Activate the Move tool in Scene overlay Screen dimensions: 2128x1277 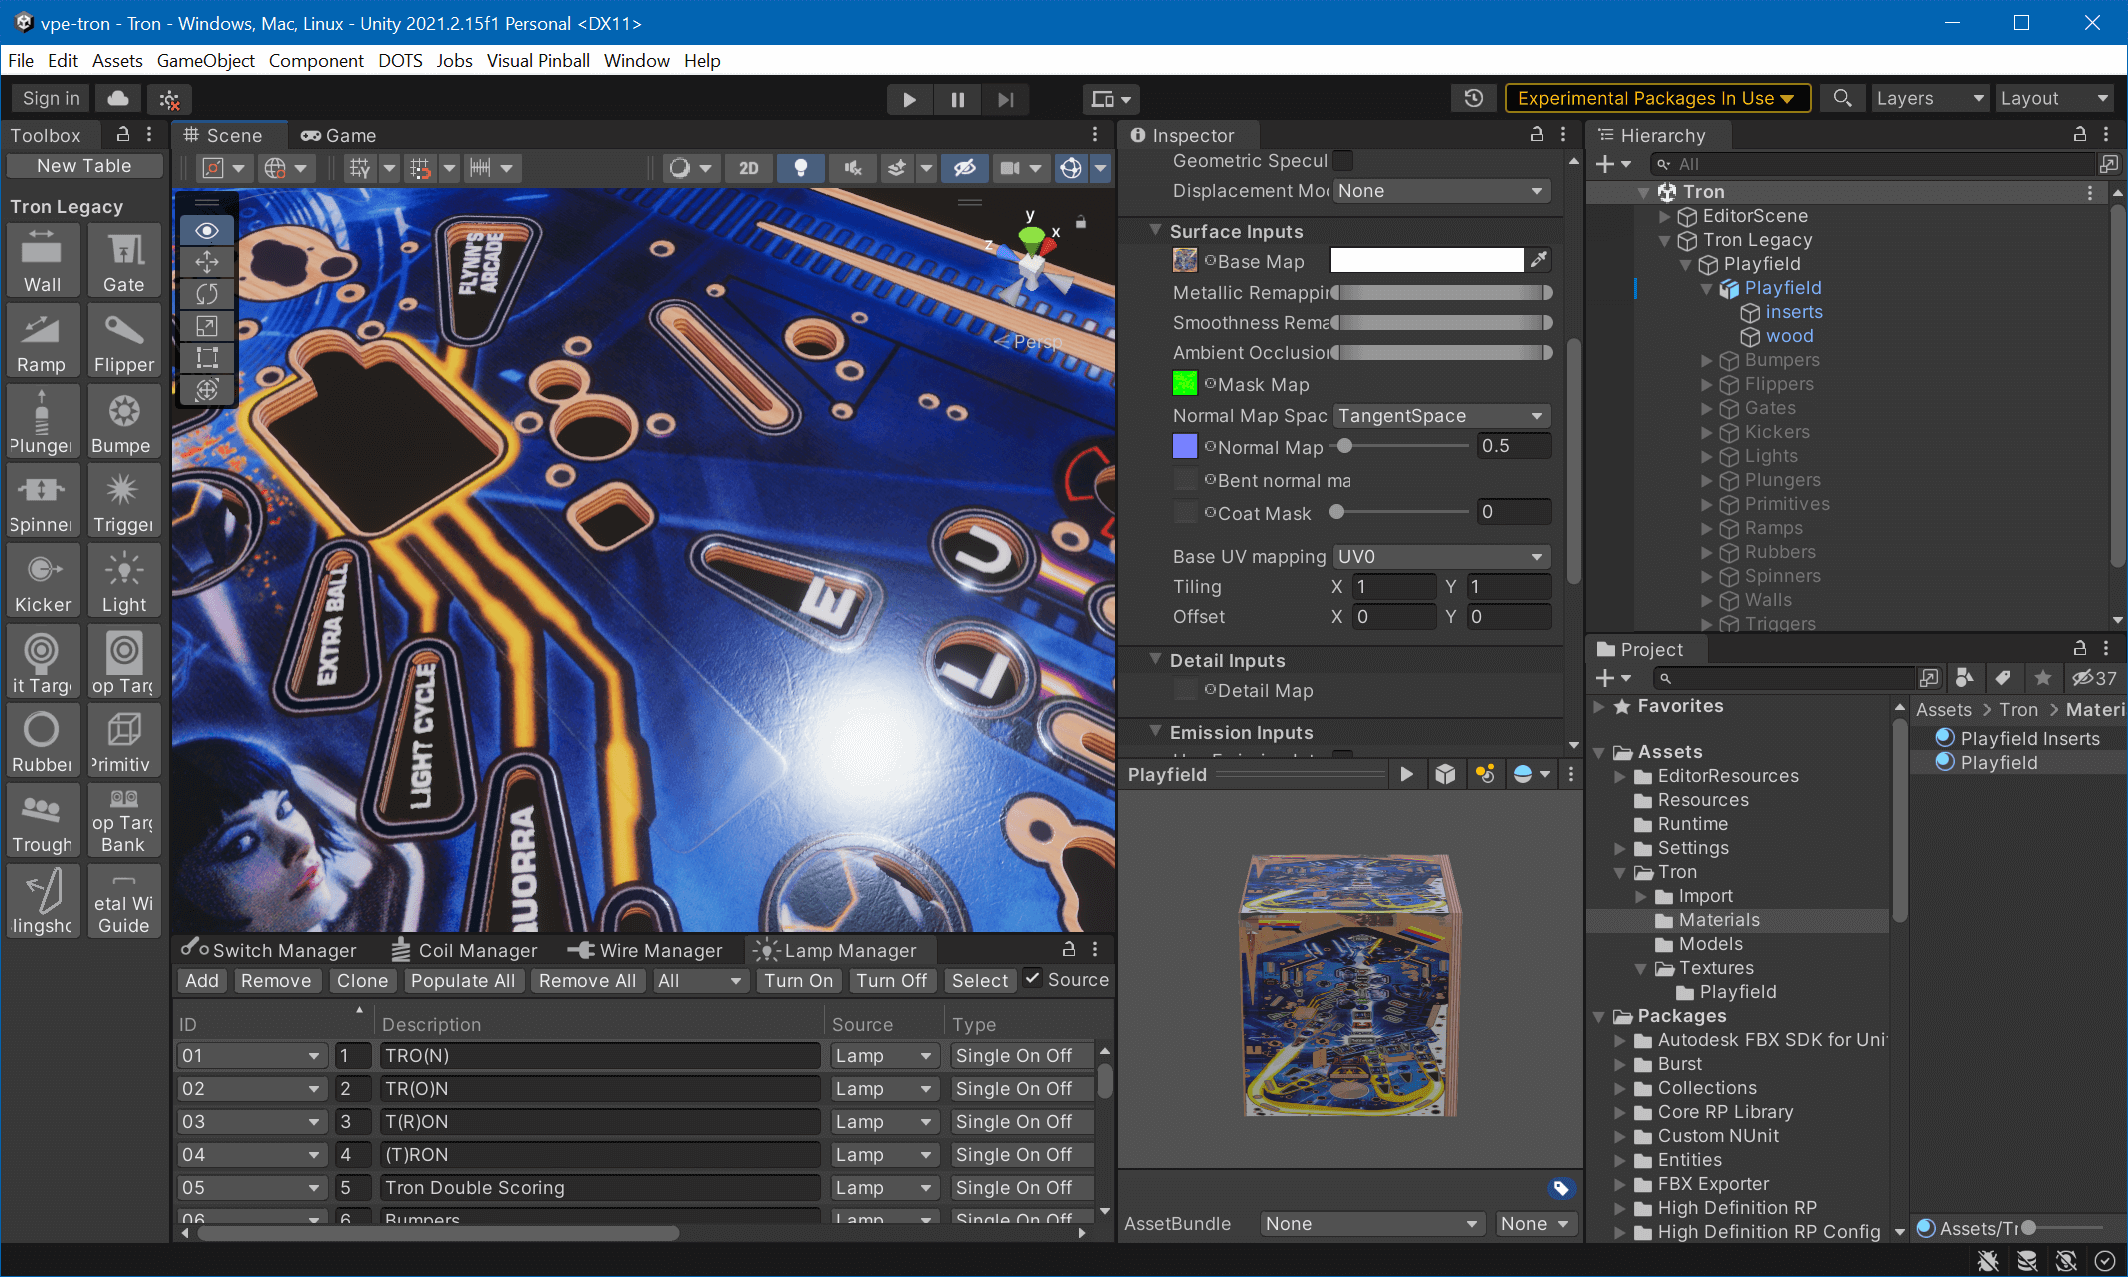[207, 262]
